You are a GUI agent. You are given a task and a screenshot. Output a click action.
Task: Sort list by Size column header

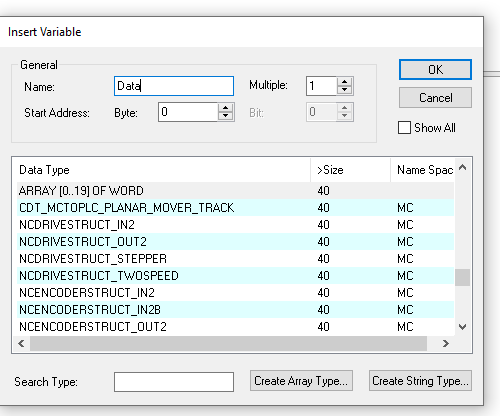350,170
